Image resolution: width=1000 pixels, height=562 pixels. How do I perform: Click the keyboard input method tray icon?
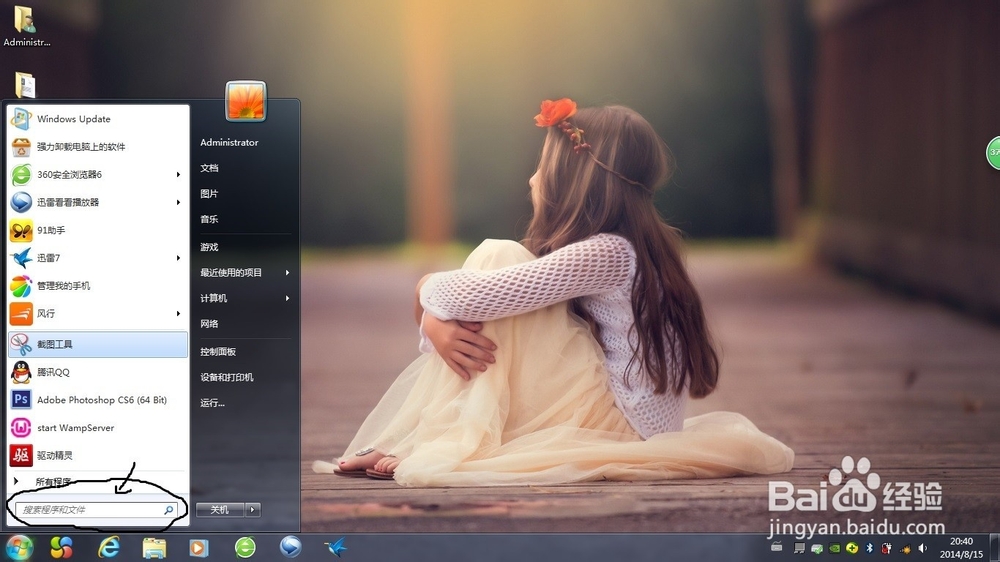click(x=776, y=547)
